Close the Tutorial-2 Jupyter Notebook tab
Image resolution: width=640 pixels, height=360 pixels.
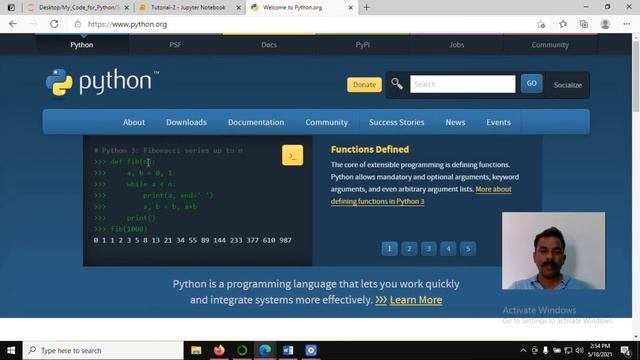click(x=239, y=7)
